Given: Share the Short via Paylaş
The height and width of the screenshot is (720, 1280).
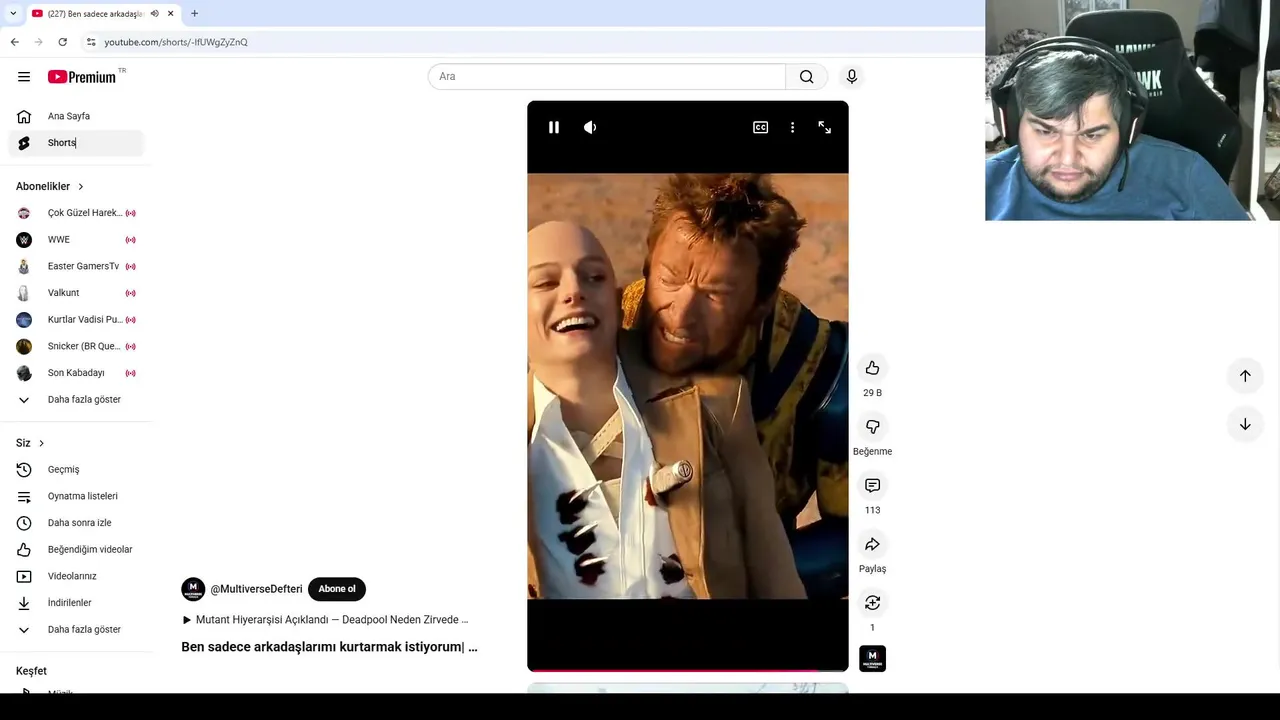Looking at the screenshot, I should point(872,544).
